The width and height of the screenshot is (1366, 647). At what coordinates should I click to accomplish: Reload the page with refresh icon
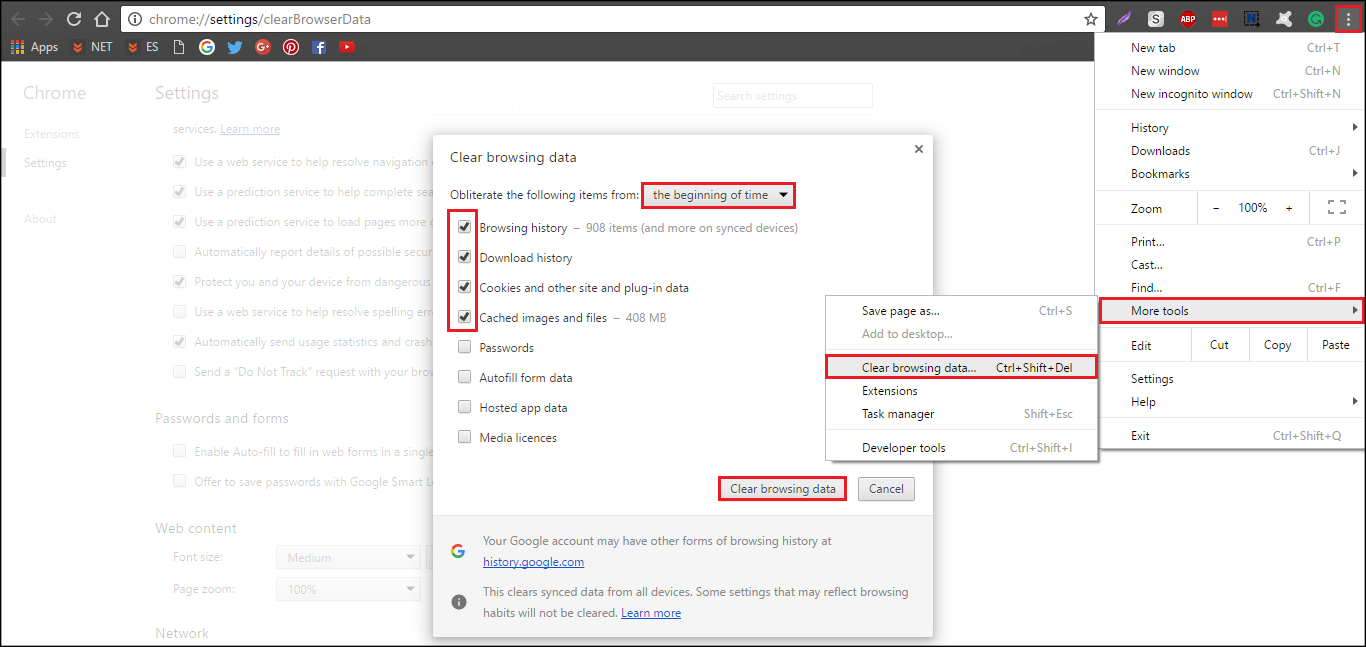(74, 18)
